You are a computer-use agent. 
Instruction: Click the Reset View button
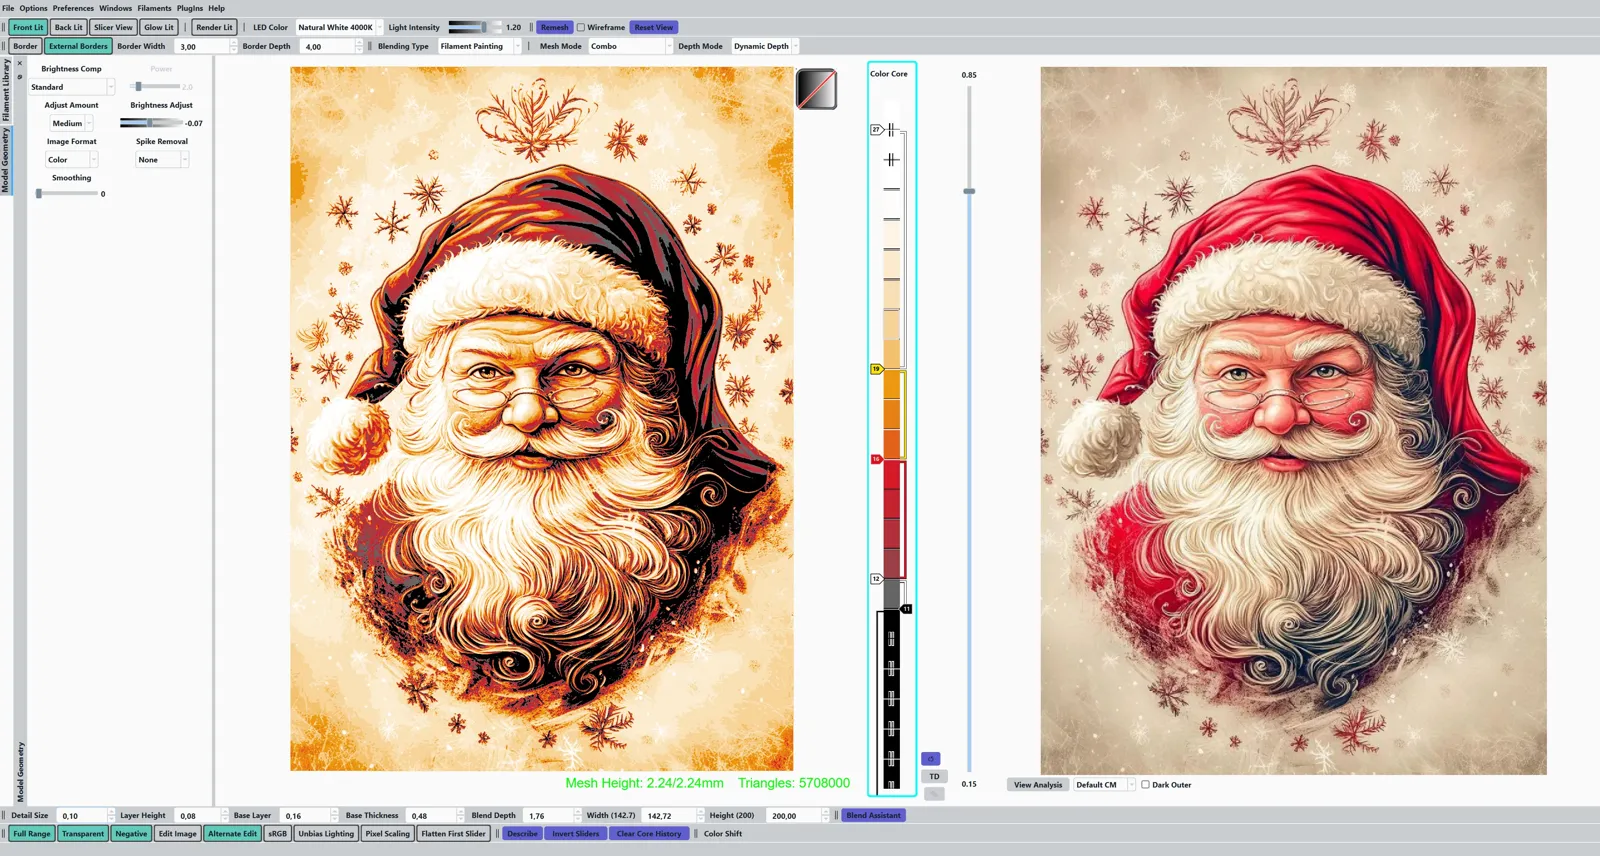tap(654, 27)
